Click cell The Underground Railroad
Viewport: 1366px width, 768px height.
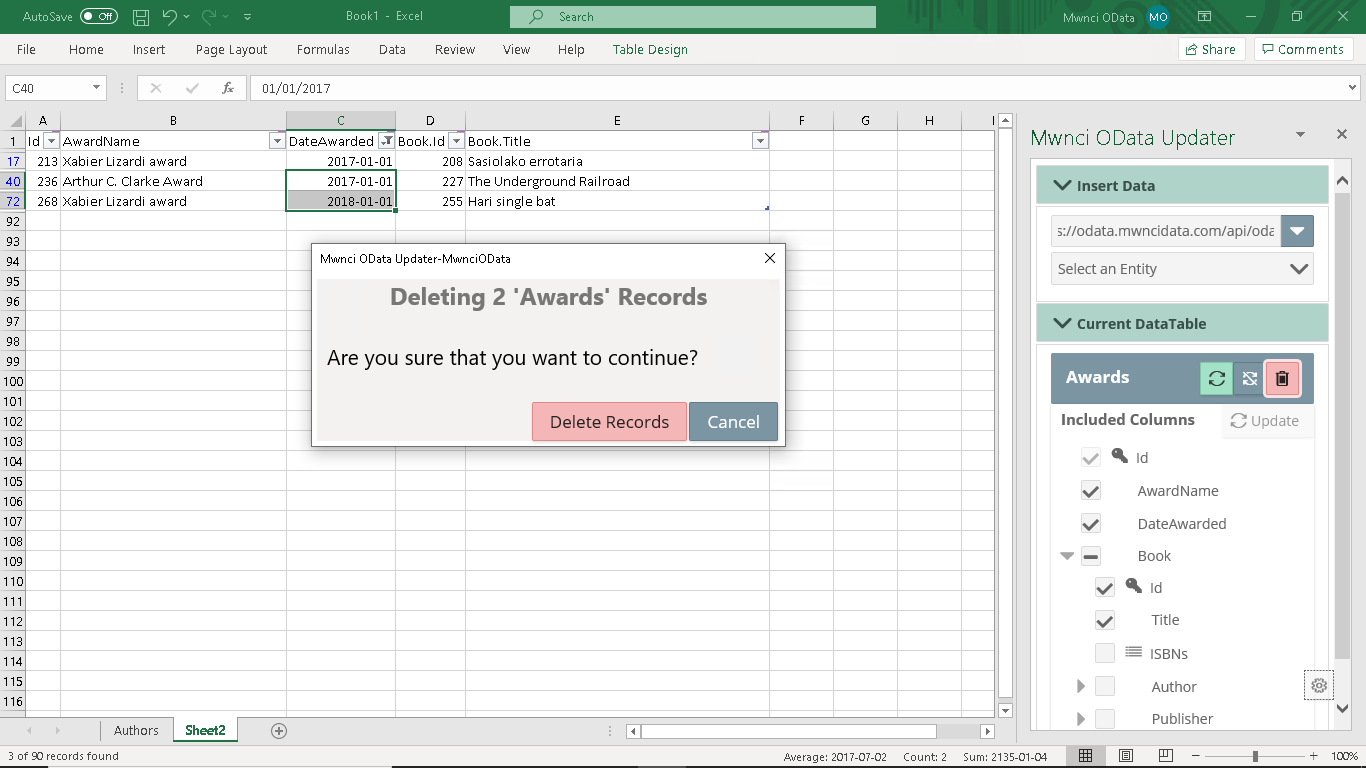617,181
